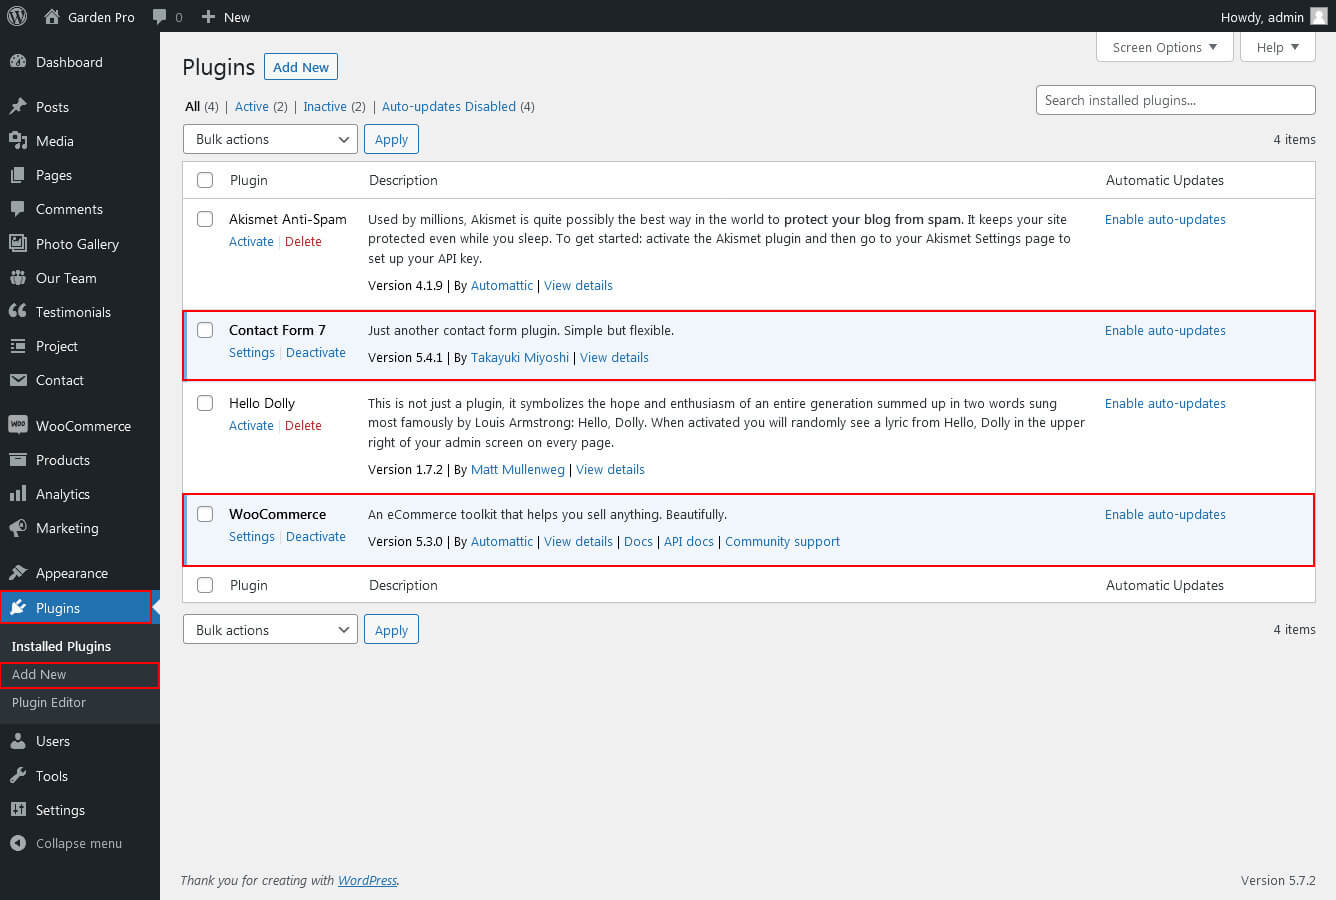1336x900 pixels.
Task: Click the Contact envelope icon
Action: (17, 380)
